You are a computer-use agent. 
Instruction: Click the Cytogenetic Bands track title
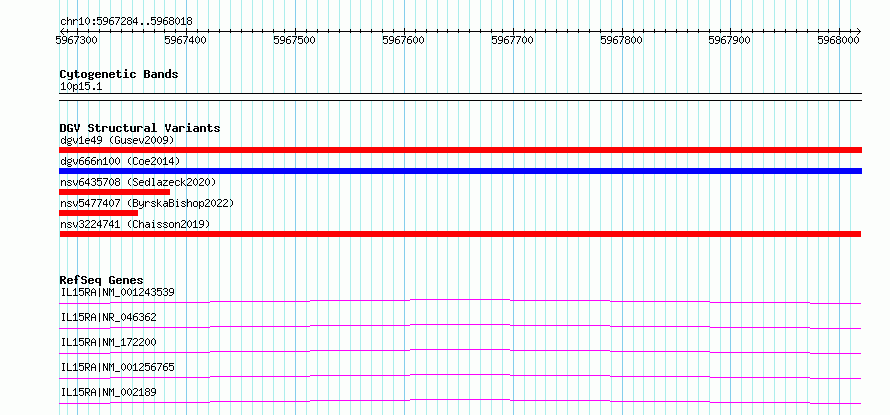pyautogui.click(x=119, y=74)
